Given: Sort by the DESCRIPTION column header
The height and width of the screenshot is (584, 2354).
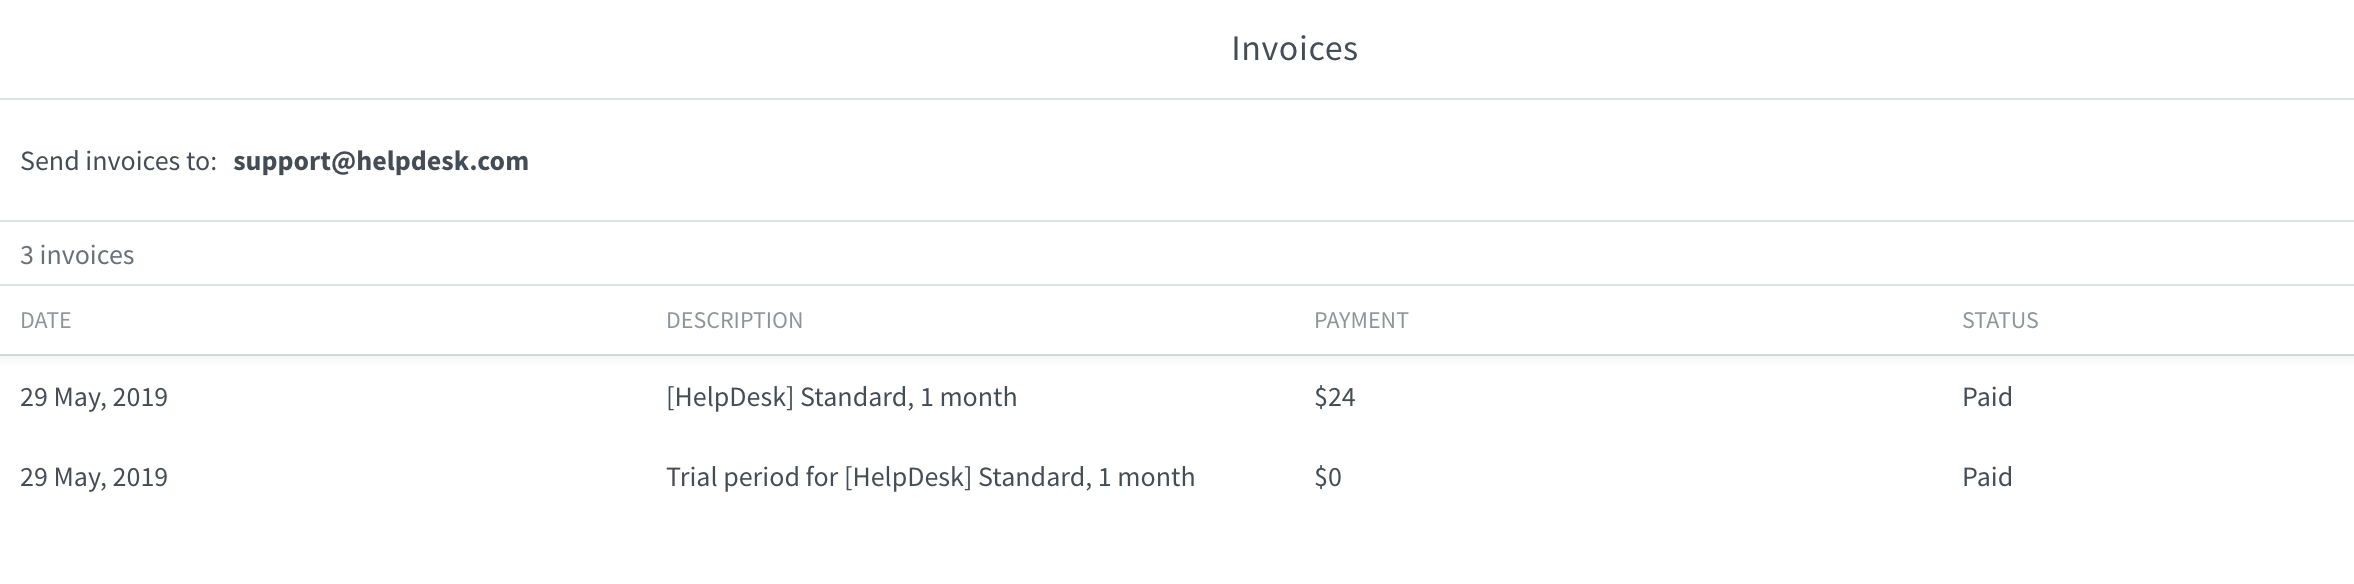Looking at the screenshot, I should (x=734, y=320).
